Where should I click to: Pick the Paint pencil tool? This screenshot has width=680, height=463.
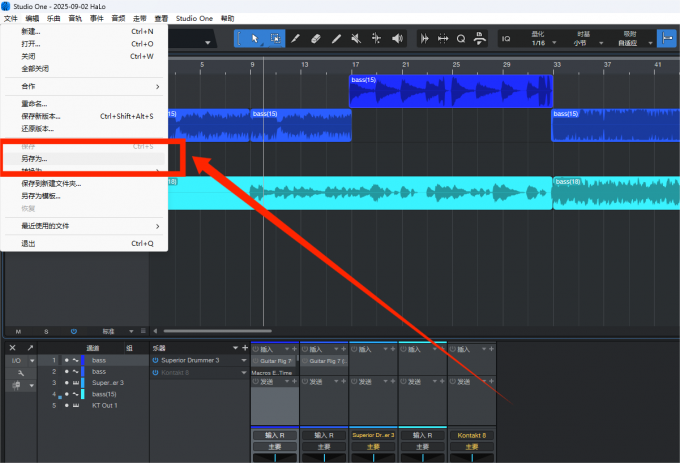pyautogui.click(x=335, y=39)
